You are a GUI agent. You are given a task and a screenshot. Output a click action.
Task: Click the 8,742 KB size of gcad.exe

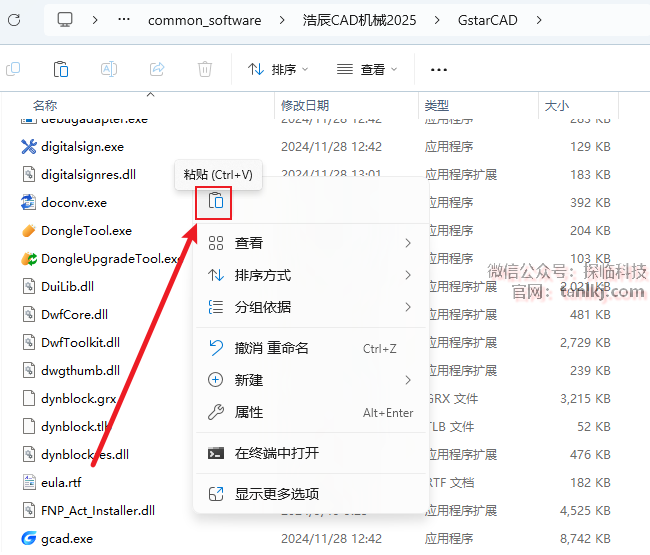click(x=585, y=538)
